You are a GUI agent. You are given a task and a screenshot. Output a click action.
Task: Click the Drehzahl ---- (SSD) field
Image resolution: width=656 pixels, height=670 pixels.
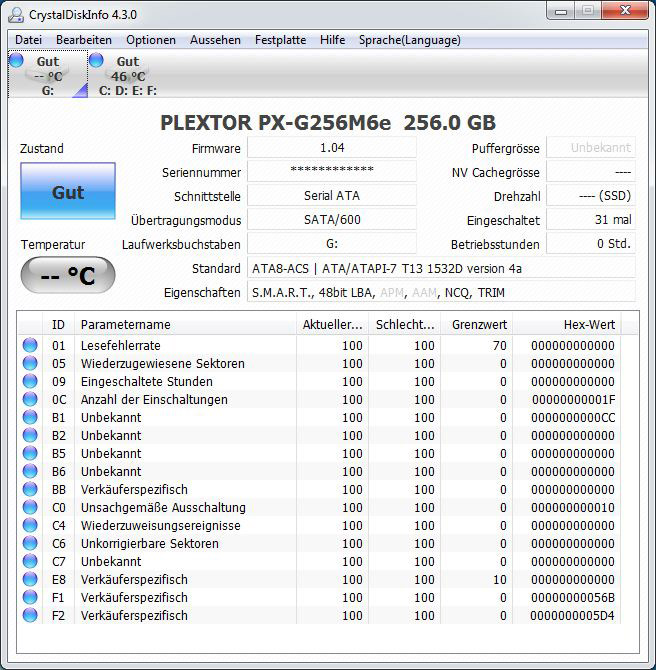click(x=591, y=196)
